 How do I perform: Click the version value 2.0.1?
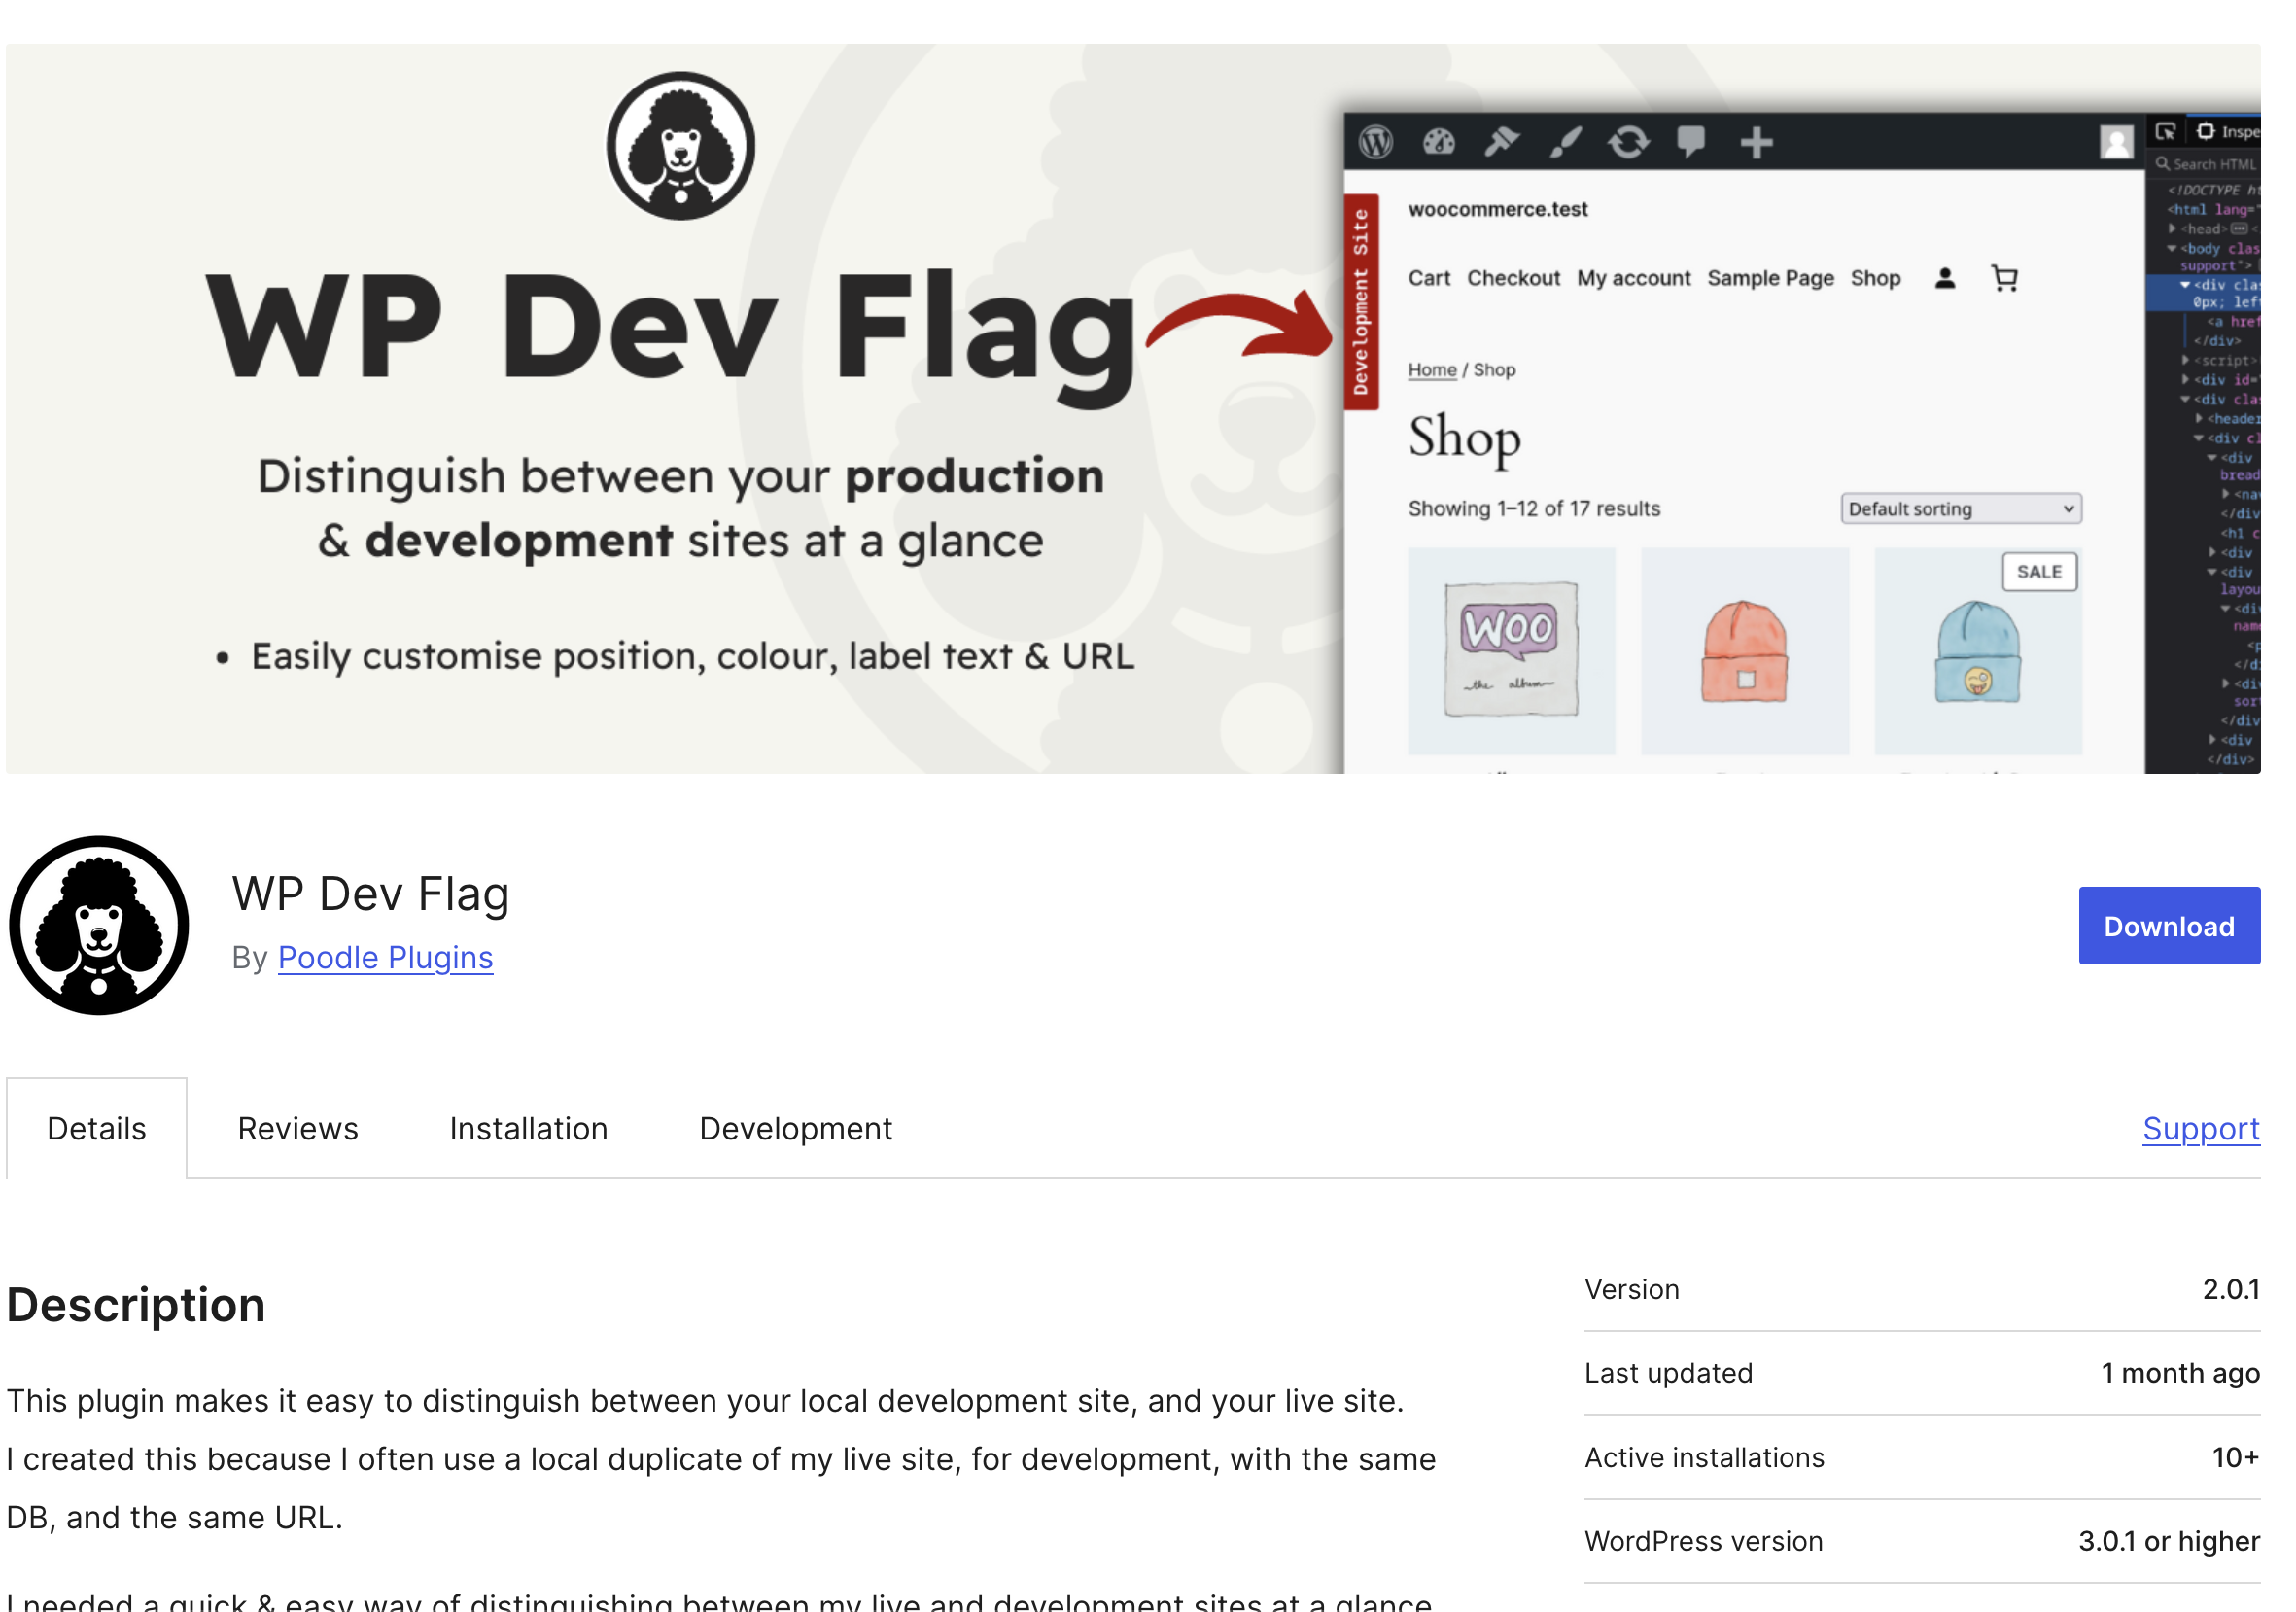click(2231, 1289)
